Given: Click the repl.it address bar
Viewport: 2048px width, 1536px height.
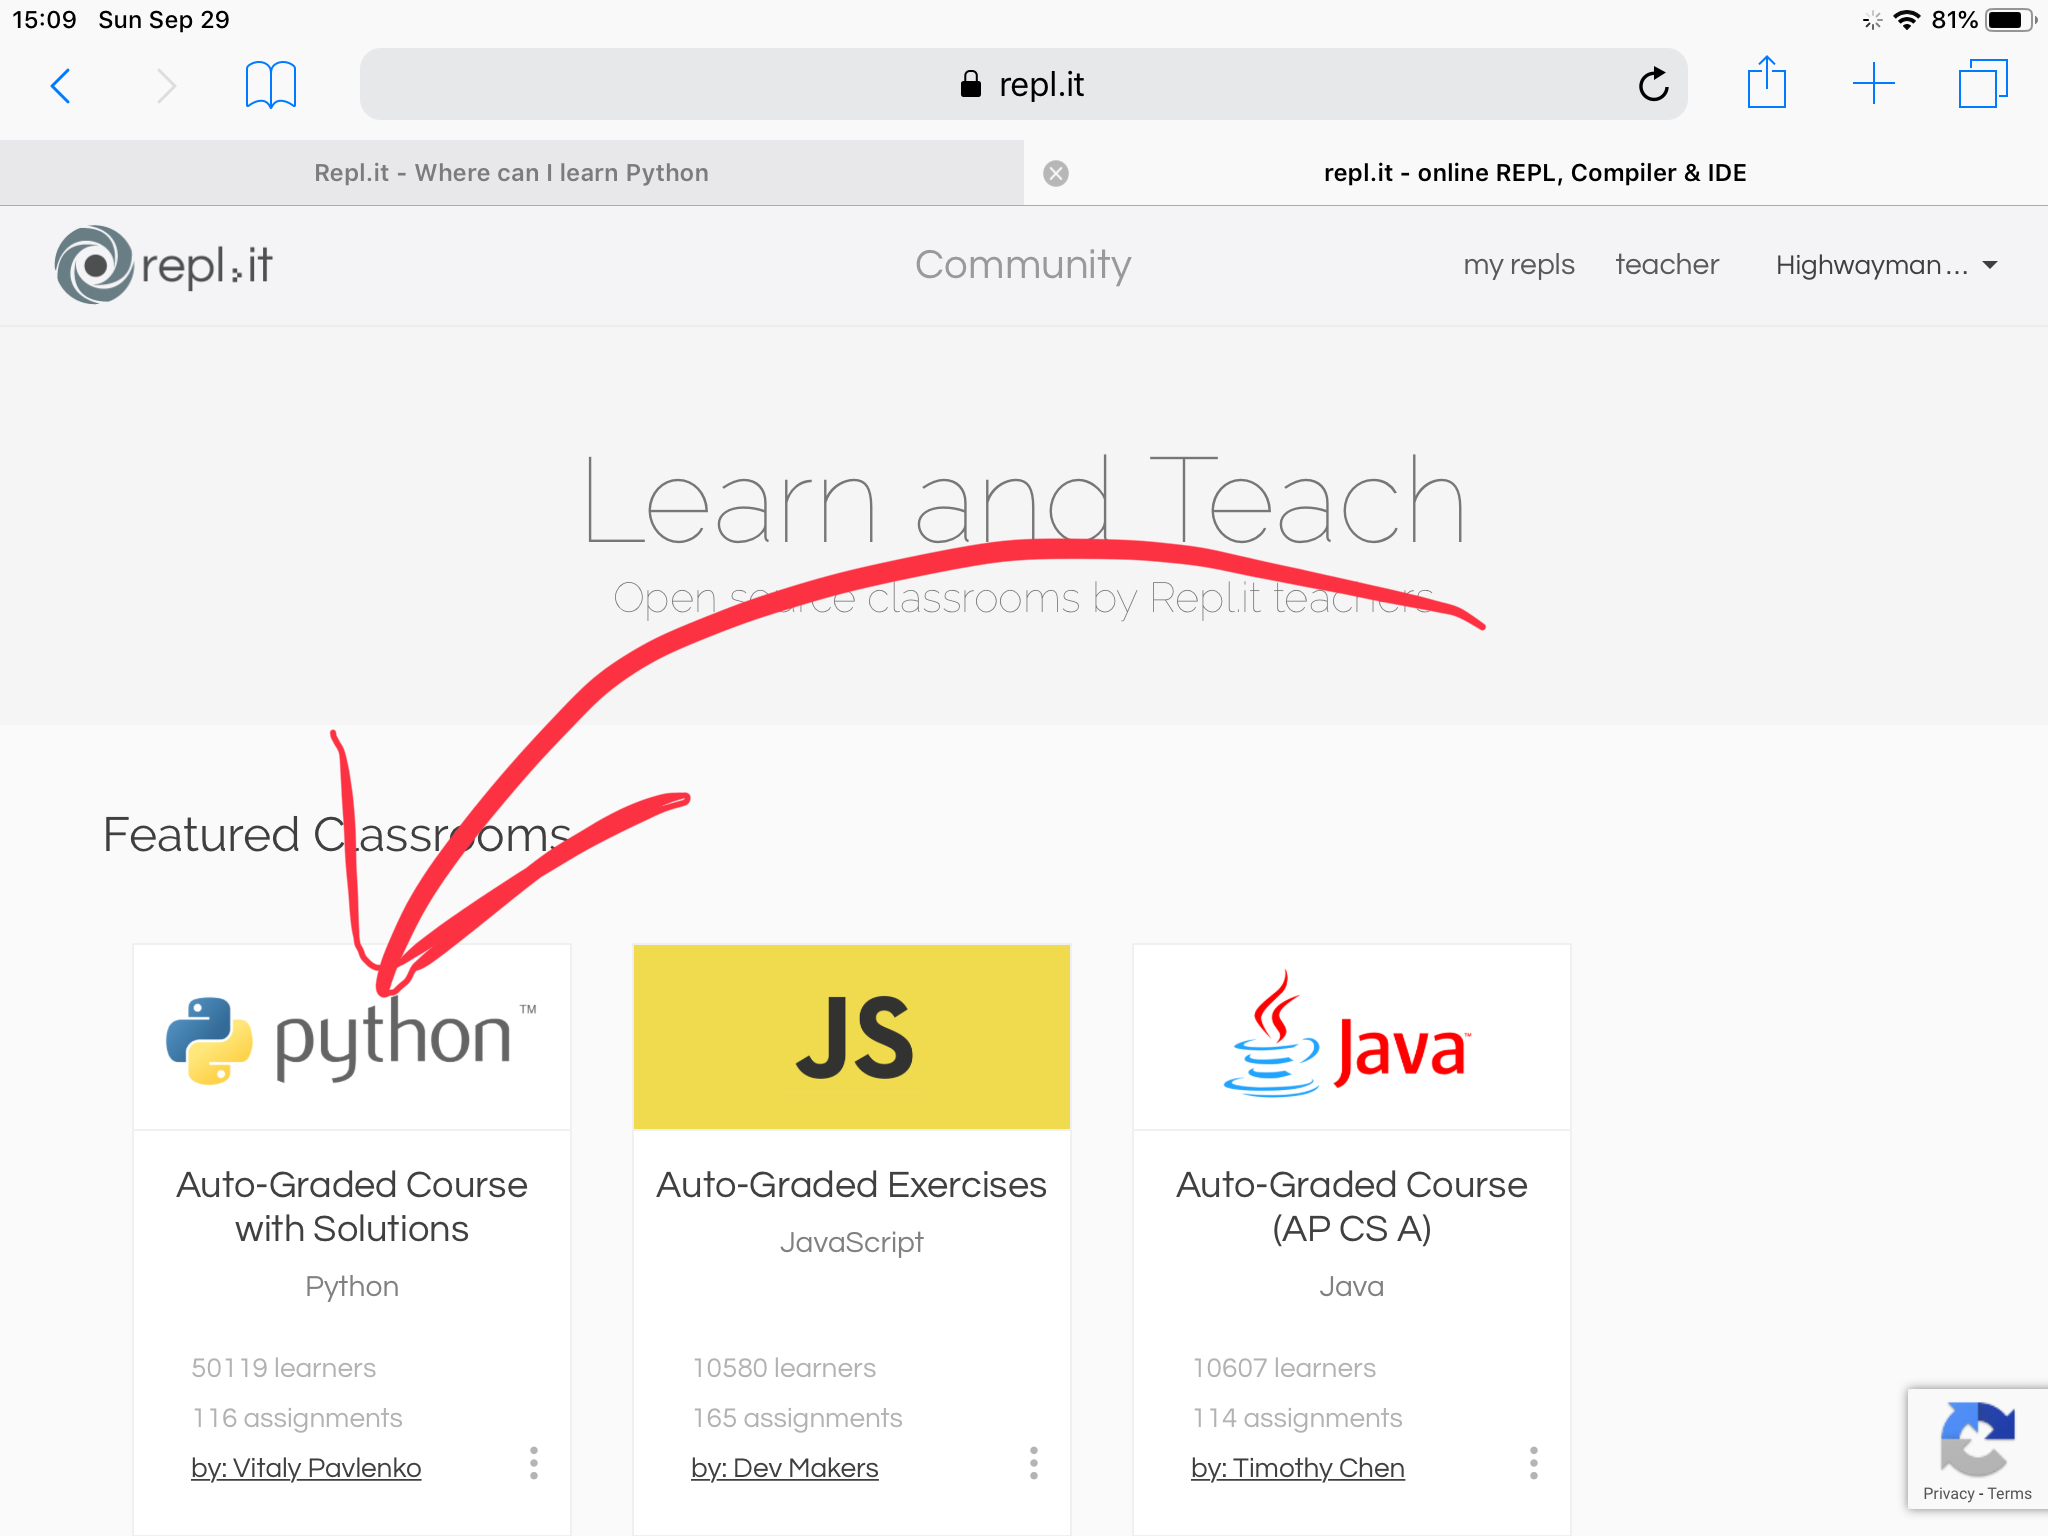Looking at the screenshot, I should 1023,84.
